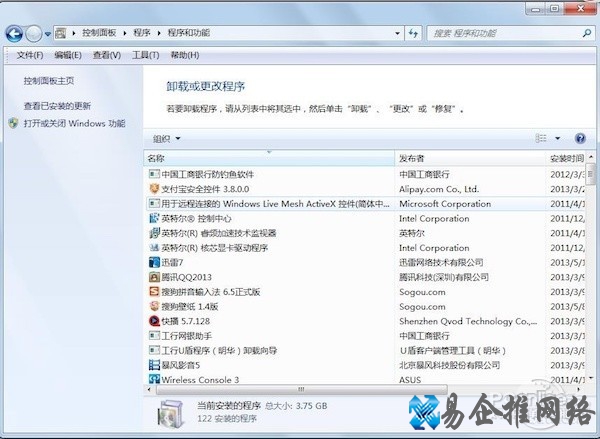Click the installed programs icon in details pane
600x439 pixels.
pyautogui.click(x=171, y=413)
